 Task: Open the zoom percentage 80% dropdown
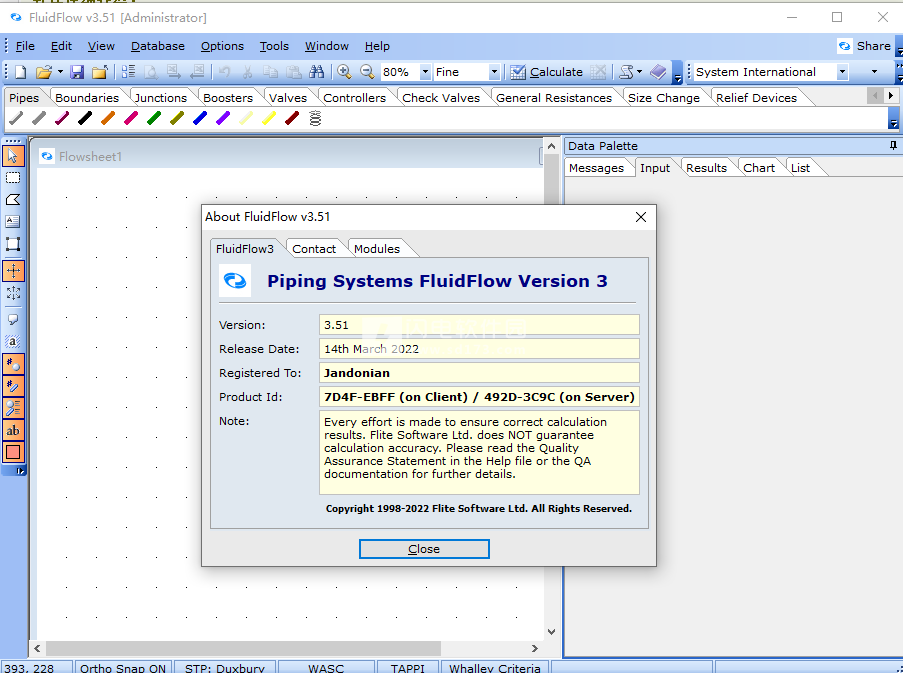tap(425, 72)
